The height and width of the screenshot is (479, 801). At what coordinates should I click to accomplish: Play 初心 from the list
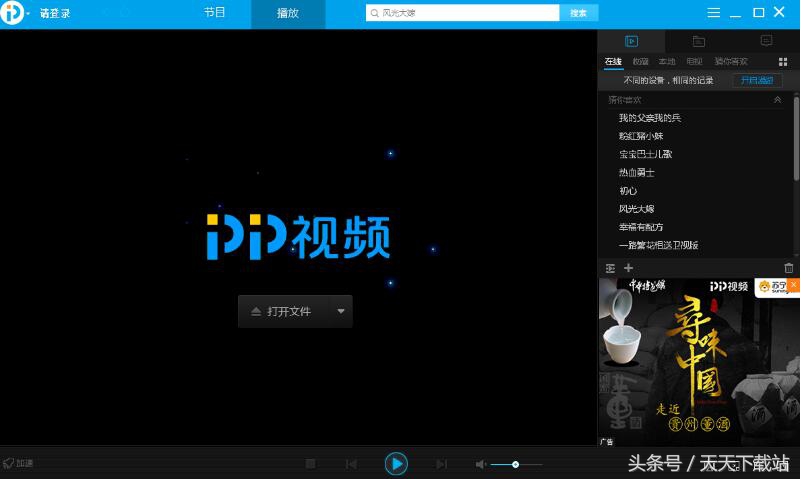coord(628,191)
